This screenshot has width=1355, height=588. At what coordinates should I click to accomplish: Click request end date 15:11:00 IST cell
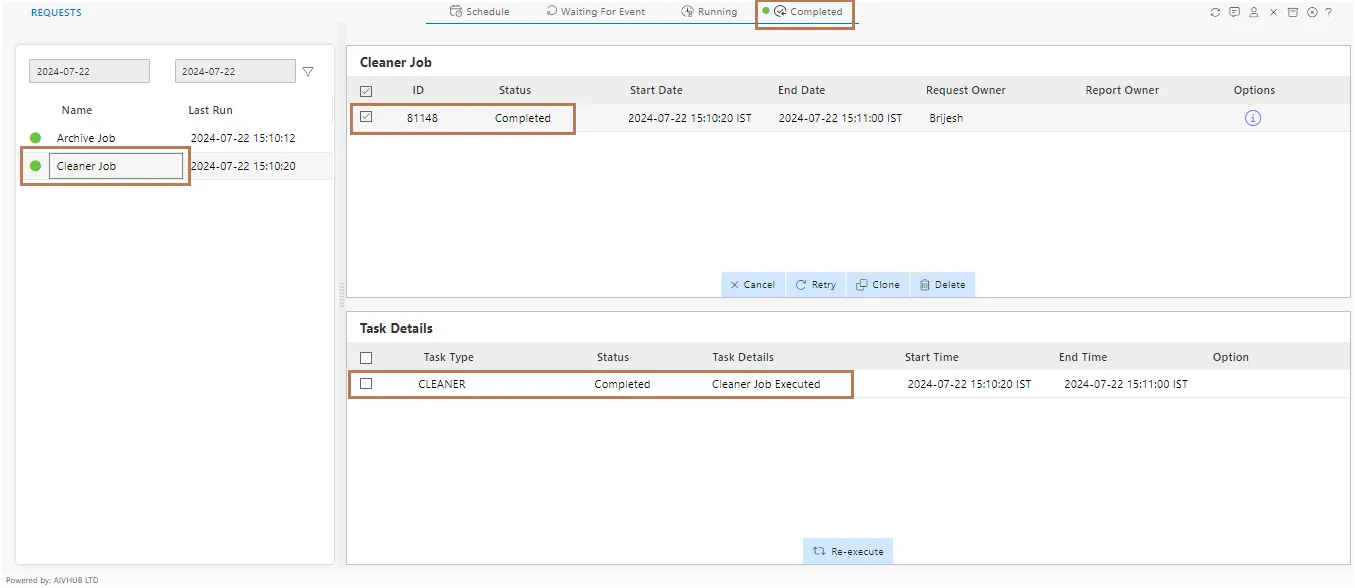pyautogui.click(x=840, y=118)
